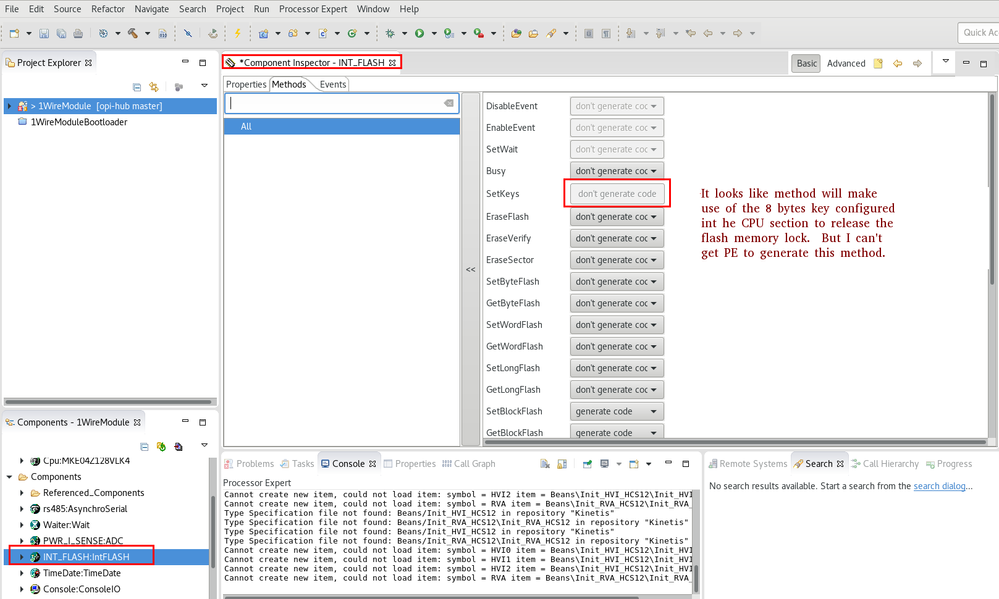The image size is (999, 599).
Task: Click the yellow note icon in Component Inspector
Action: pos(878,63)
